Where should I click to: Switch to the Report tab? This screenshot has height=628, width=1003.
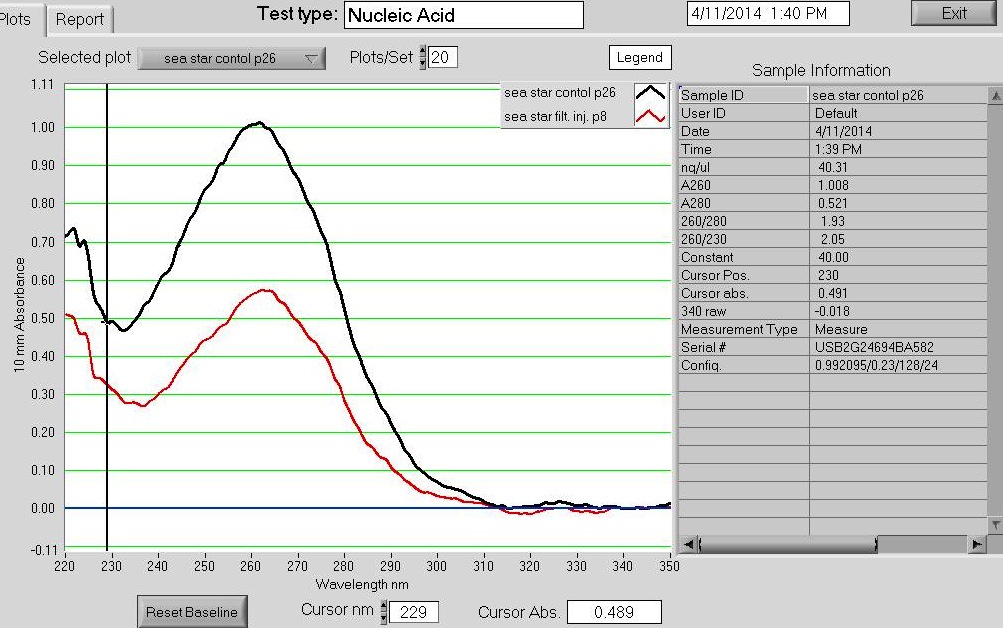coord(79,19)
